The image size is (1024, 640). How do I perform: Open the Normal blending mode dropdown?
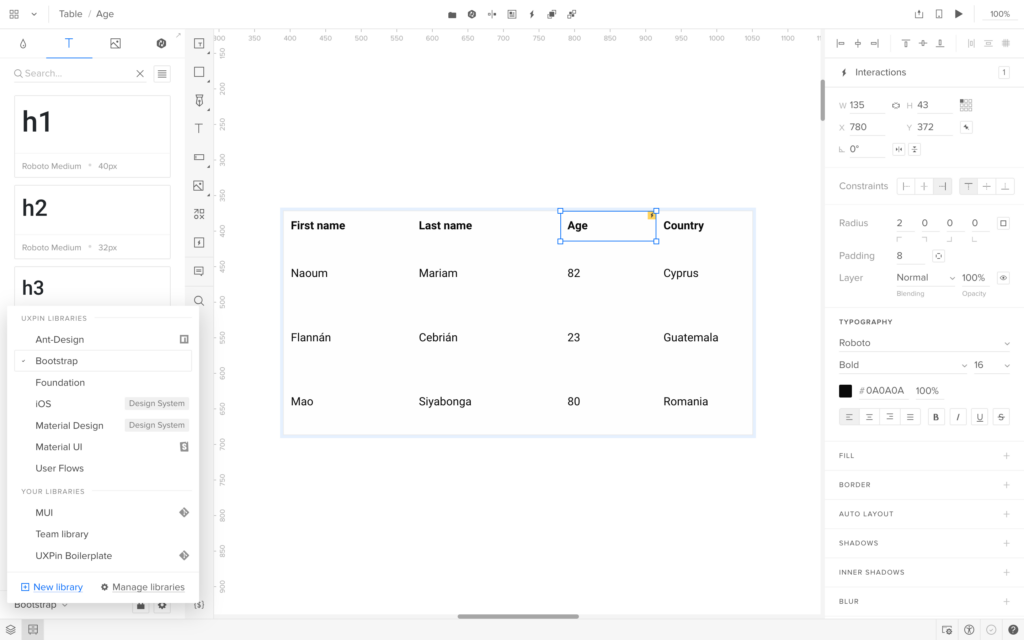[x=925, y=278]
